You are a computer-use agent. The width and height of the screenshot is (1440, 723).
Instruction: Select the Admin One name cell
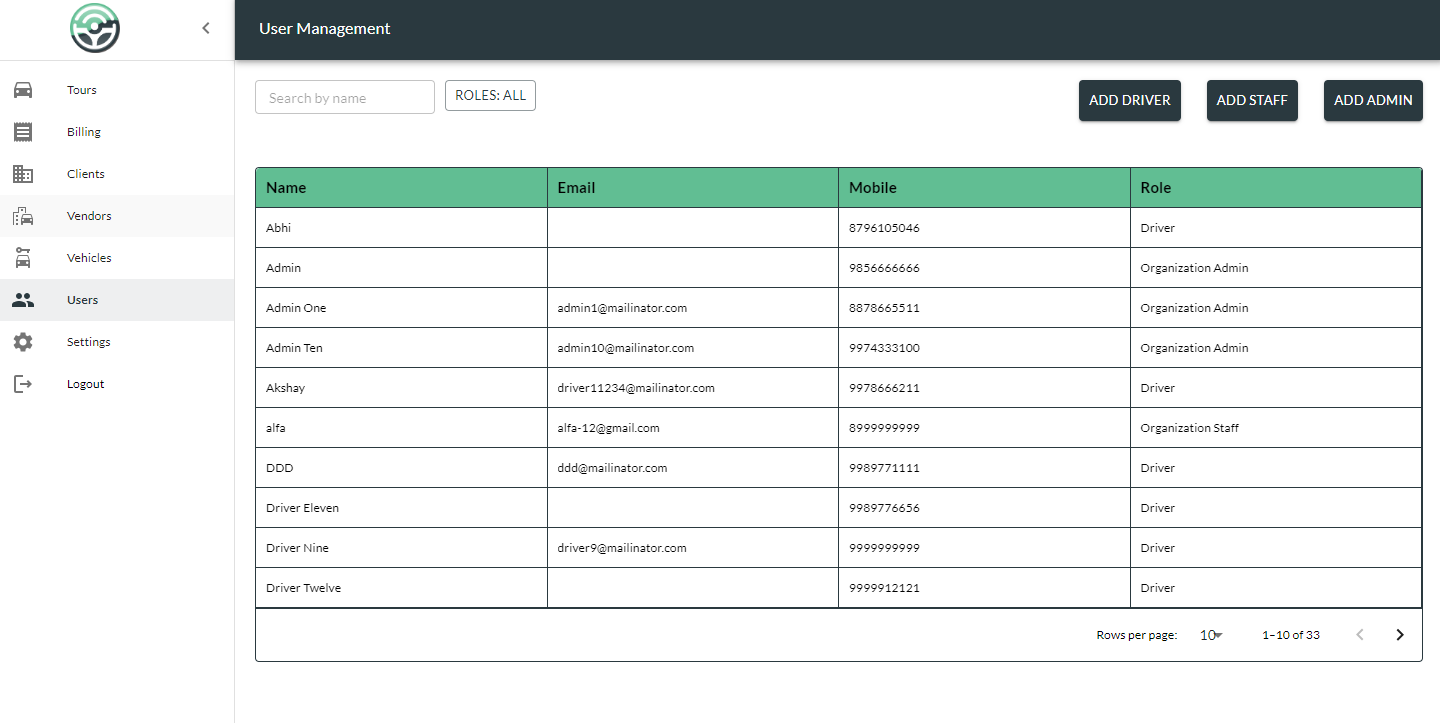coord(401,308)
